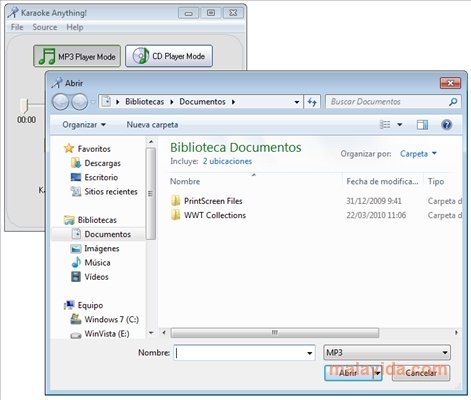Click the Cancelar button
This screenshot has height=400, width=471.
[x=421, y=373]
